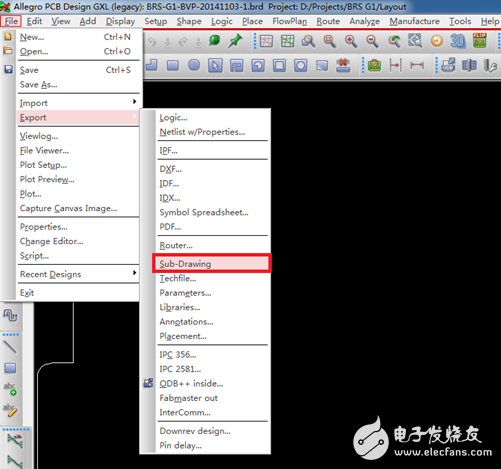501x469 pixels.
Task: Click the Redo toolbar icon
Action: pyautogui.click(x=183, y=42)
